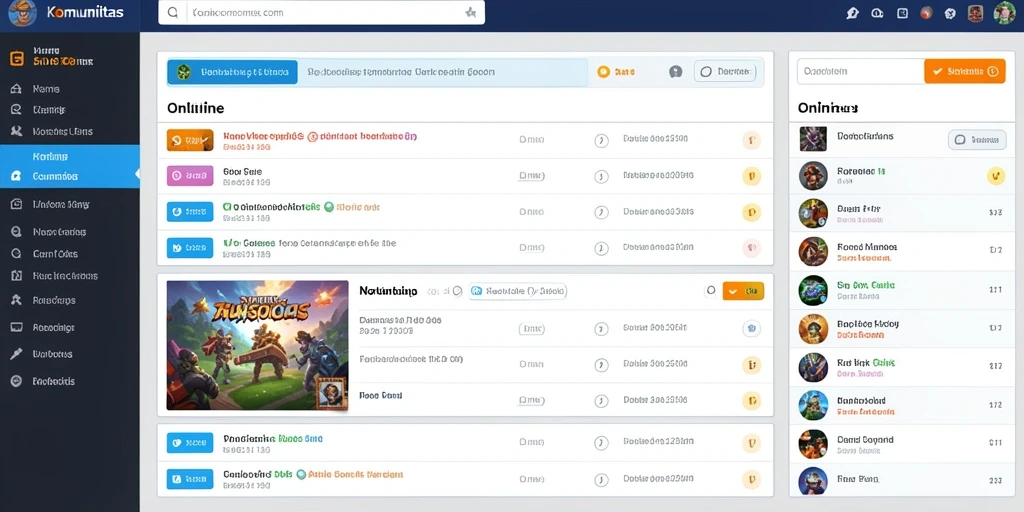
Task: Select the blue tab with the green round icon
Action: (232, 72)
